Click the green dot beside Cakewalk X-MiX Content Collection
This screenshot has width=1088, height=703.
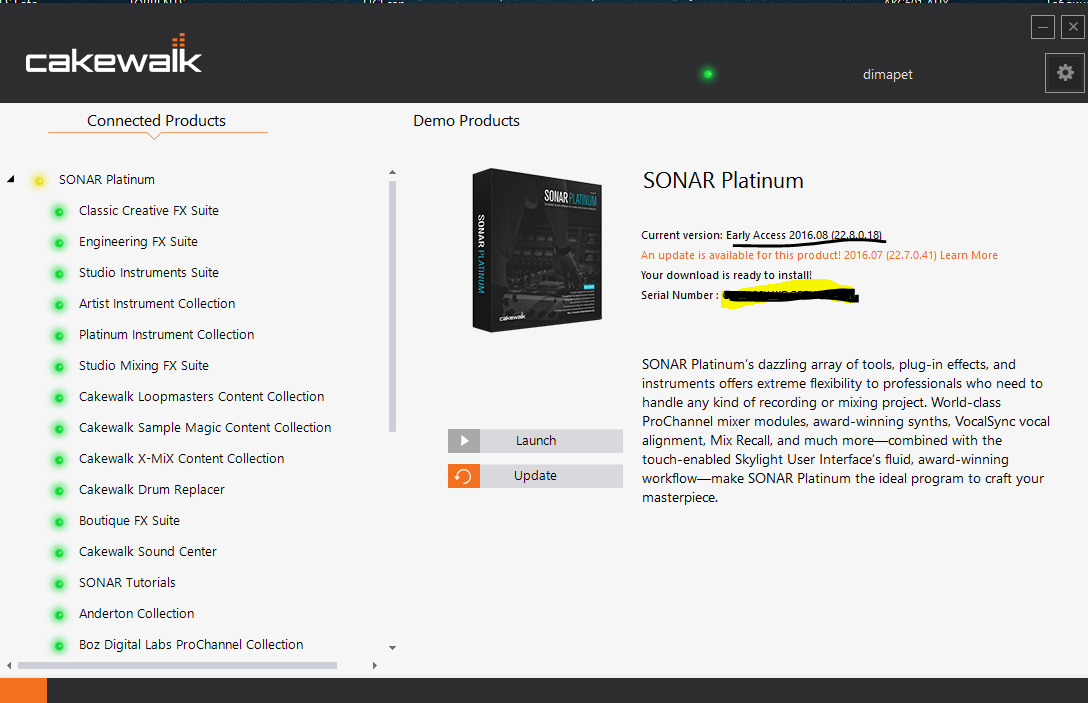[60, 460]
